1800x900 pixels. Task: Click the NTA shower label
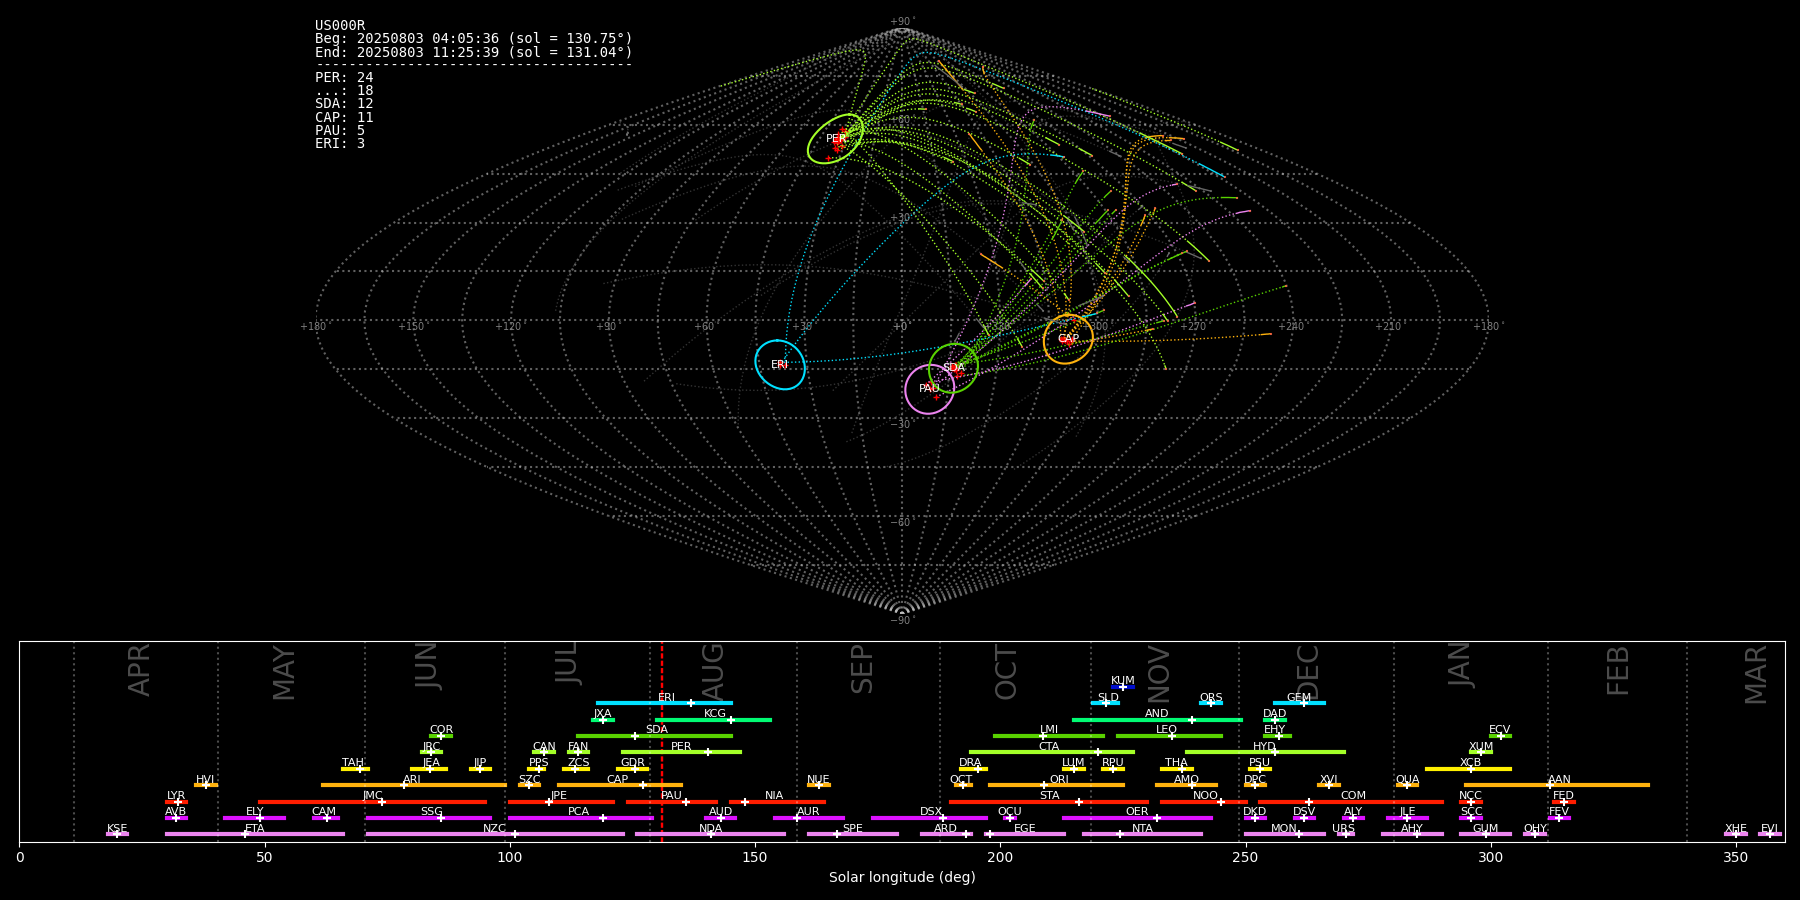[1142, 829]
